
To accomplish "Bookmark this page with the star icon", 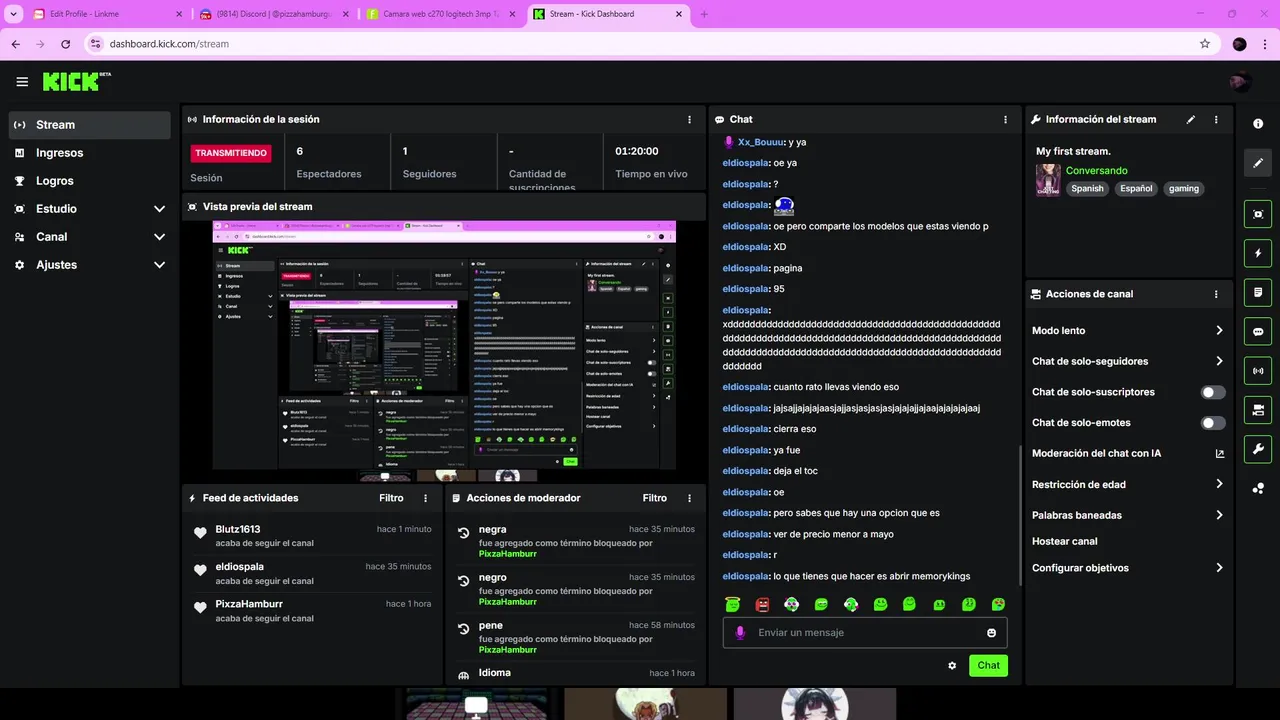I will pyautogui.click(x=1205, y=44).
